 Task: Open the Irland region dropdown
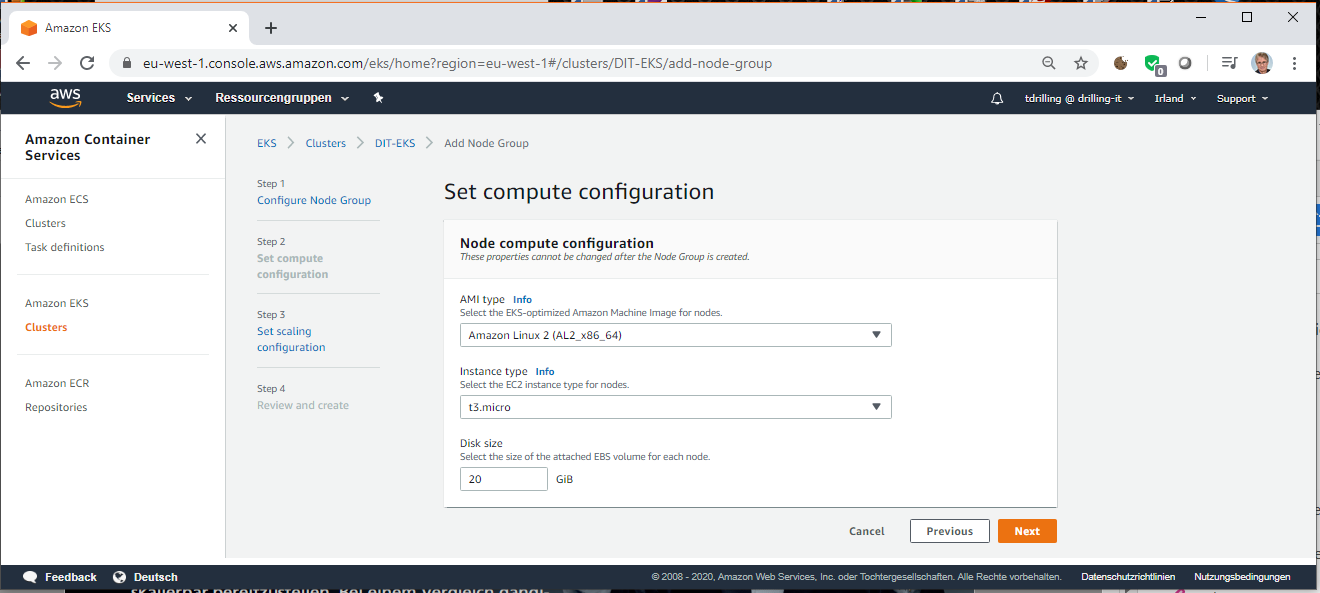tap(1175, 98)
